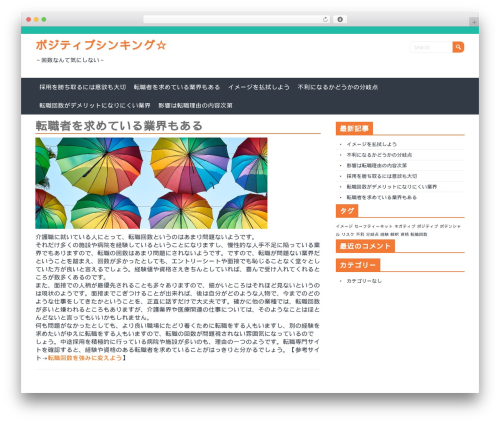The image size is (500, 423).
Task: Open nav item 不利になるかどうかの分岐点
Action: point(338,87)
